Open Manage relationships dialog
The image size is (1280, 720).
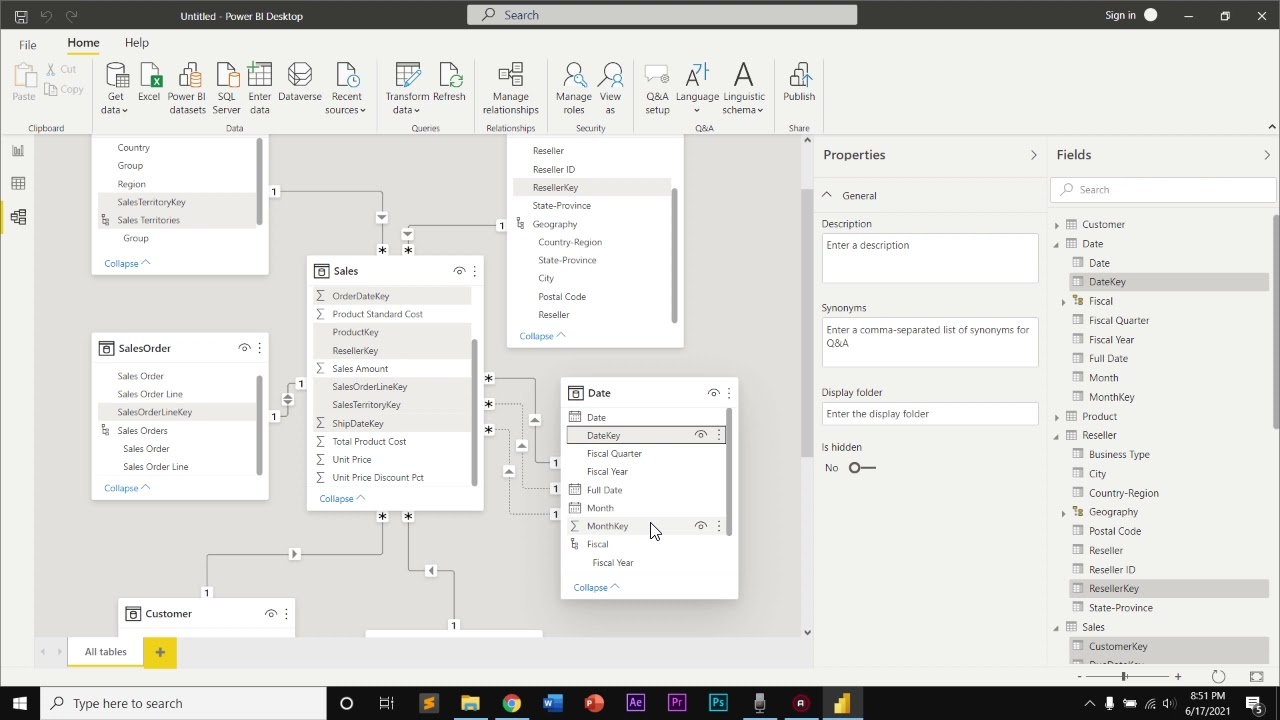point(510,88)
